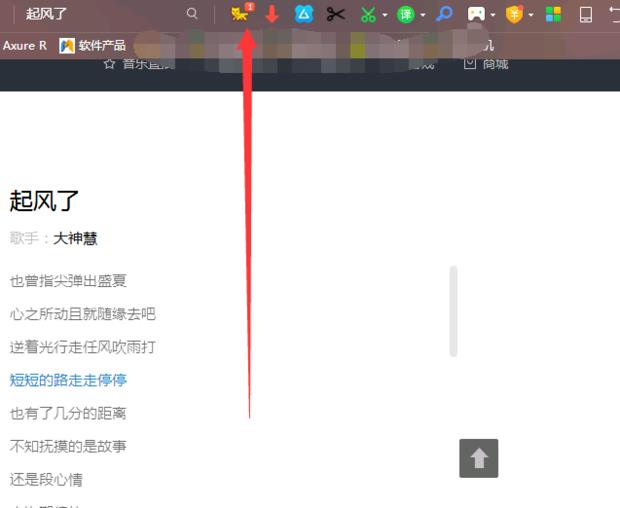Click the gray back-to-top arrow button
The height and width of the screenshot is (508, 620).
pyautogui.click(x=478, y=458)
